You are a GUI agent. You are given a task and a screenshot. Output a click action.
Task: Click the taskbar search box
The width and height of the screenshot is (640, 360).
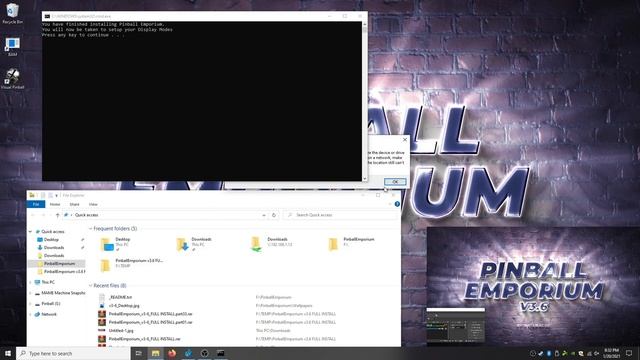pyautogui.click(x=73, y=353)
